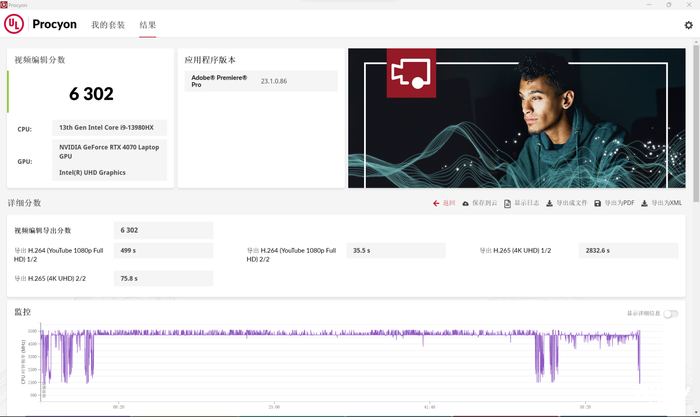
Task: Click the export score 6 302 in details
Action: [129, 230]
